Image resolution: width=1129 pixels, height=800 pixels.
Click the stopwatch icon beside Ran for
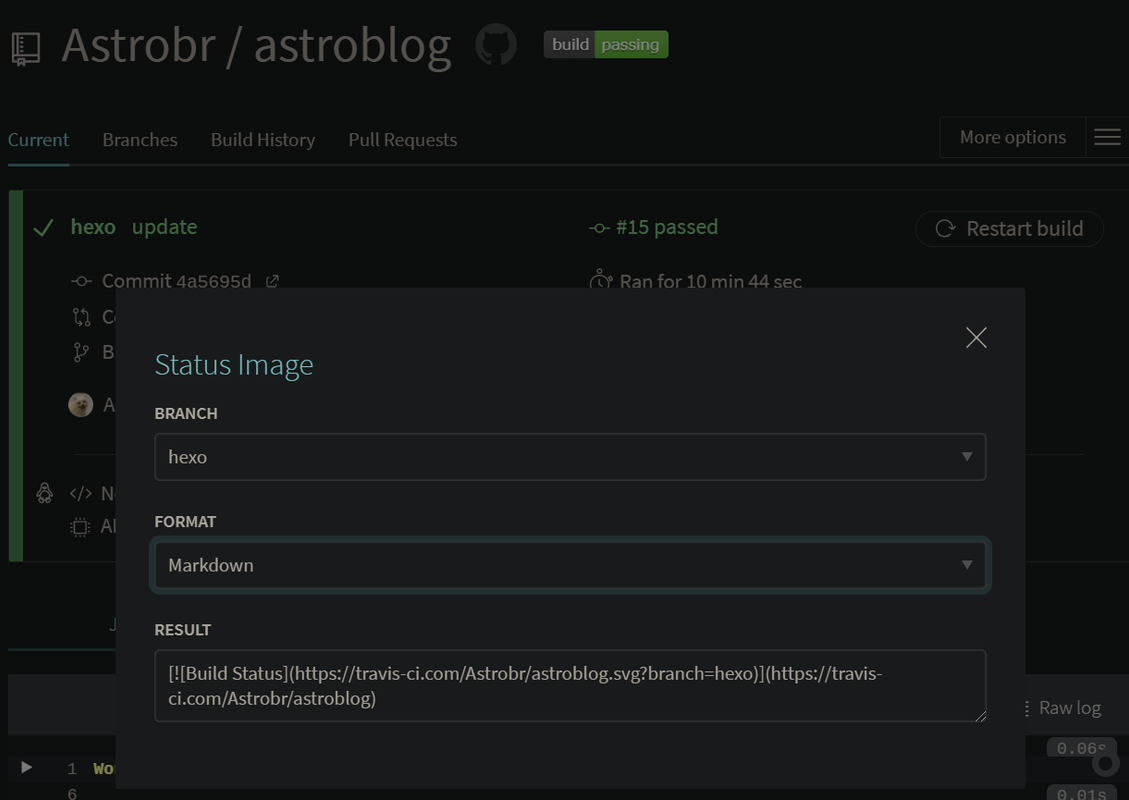click(x=601, y=280)
